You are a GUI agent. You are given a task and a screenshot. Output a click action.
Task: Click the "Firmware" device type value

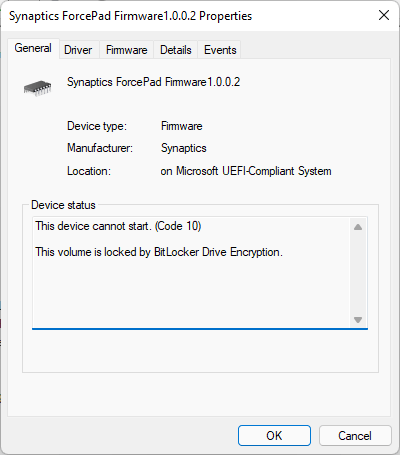click(182, 126)
